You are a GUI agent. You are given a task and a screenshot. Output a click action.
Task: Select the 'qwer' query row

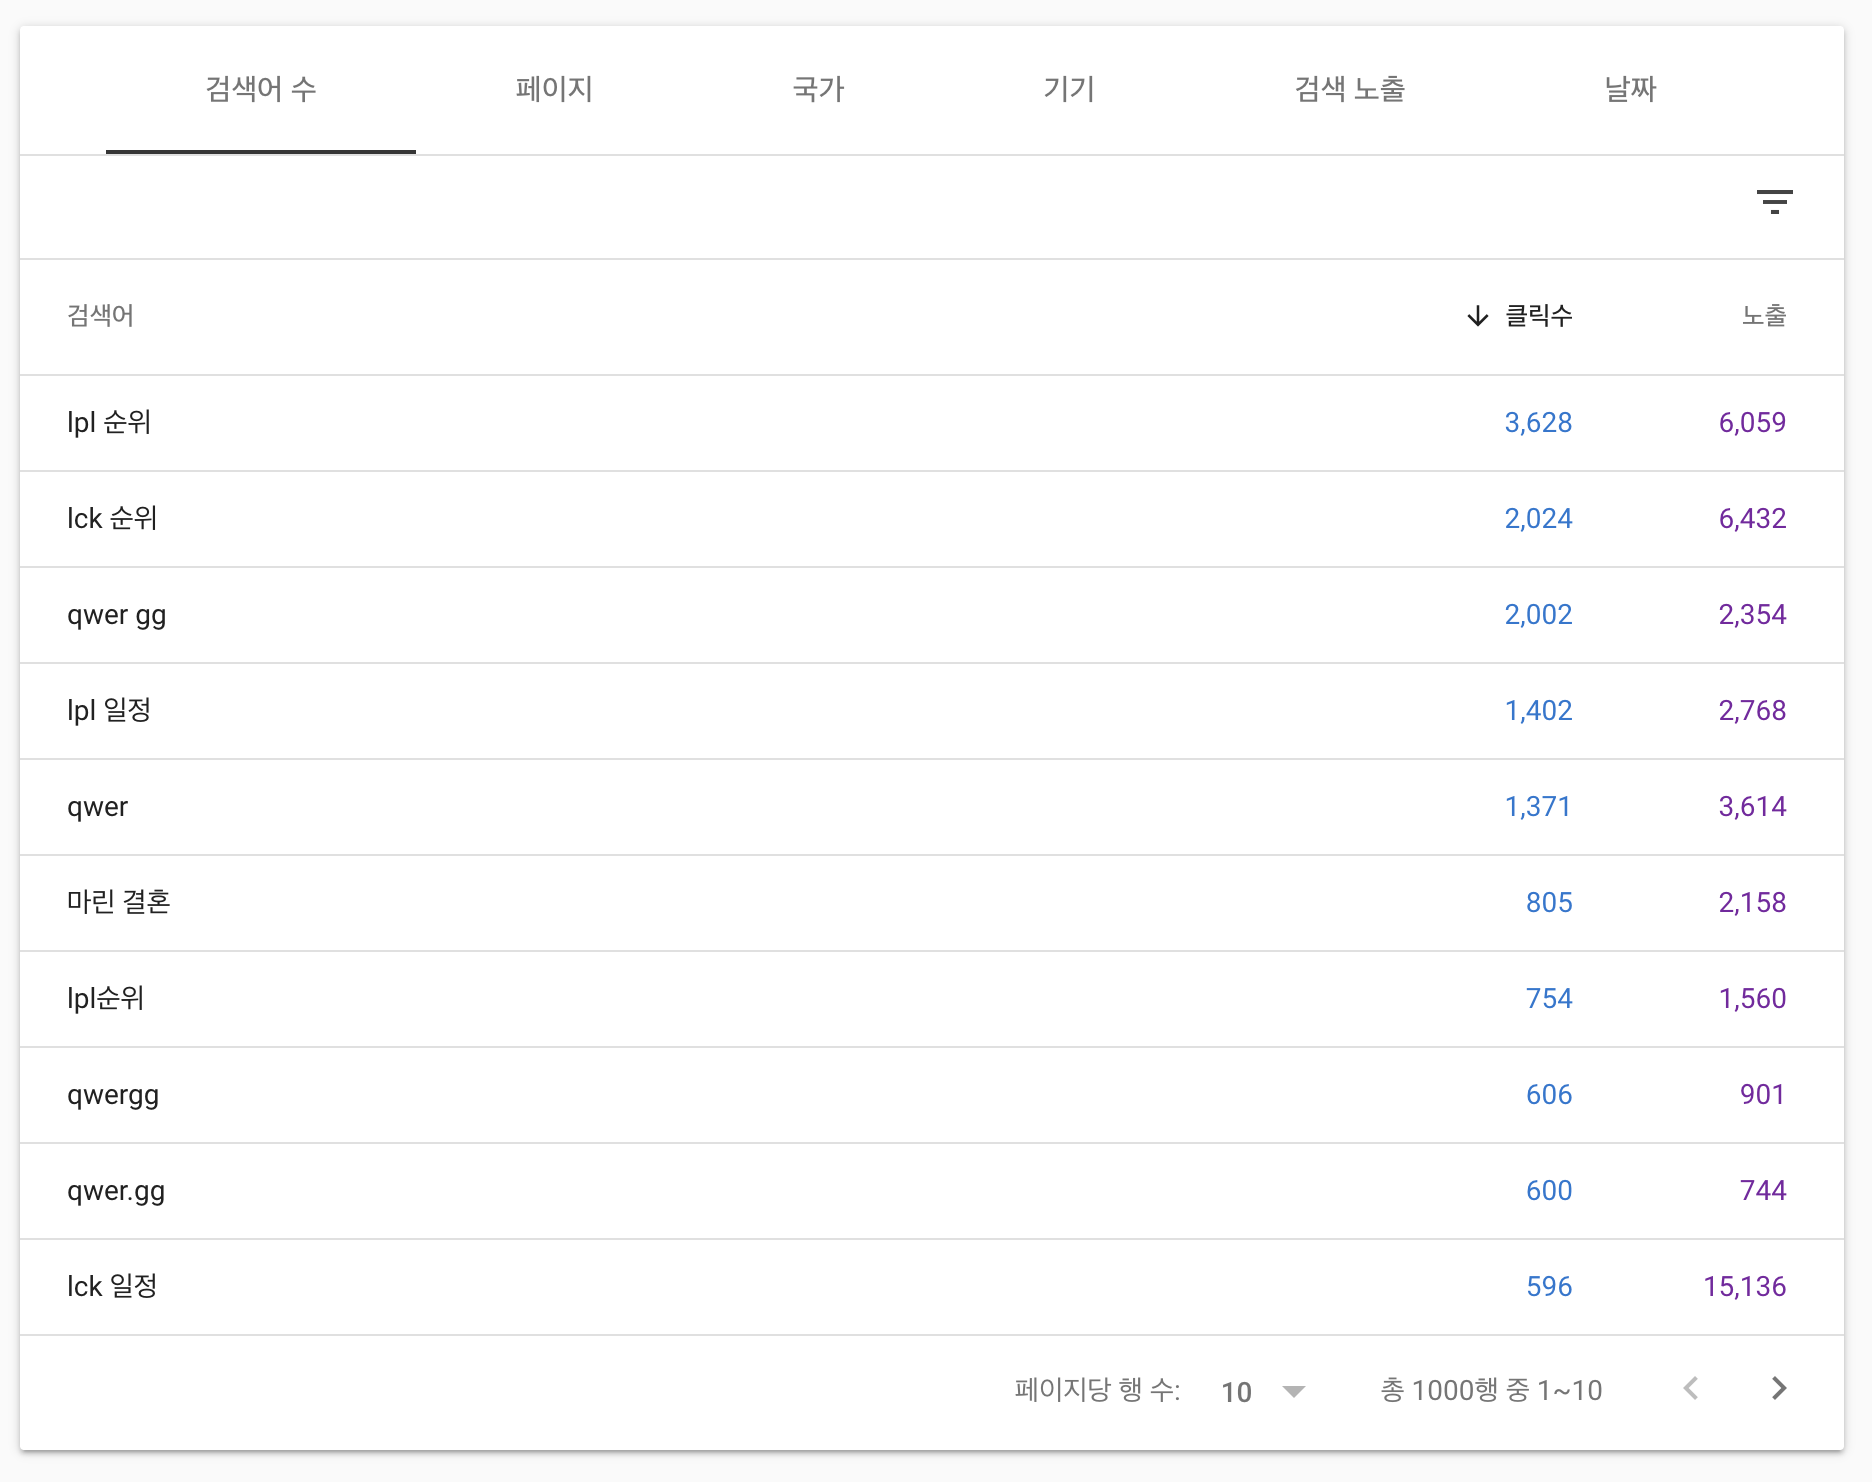[932, 807]
